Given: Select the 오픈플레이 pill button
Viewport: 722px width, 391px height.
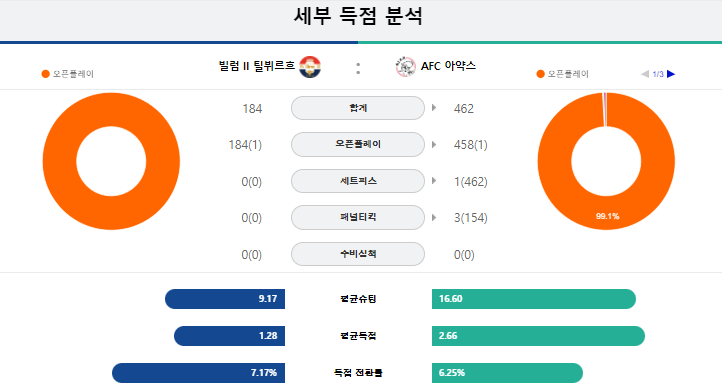Looking at the screenshot, I should (x=358, y=144).
